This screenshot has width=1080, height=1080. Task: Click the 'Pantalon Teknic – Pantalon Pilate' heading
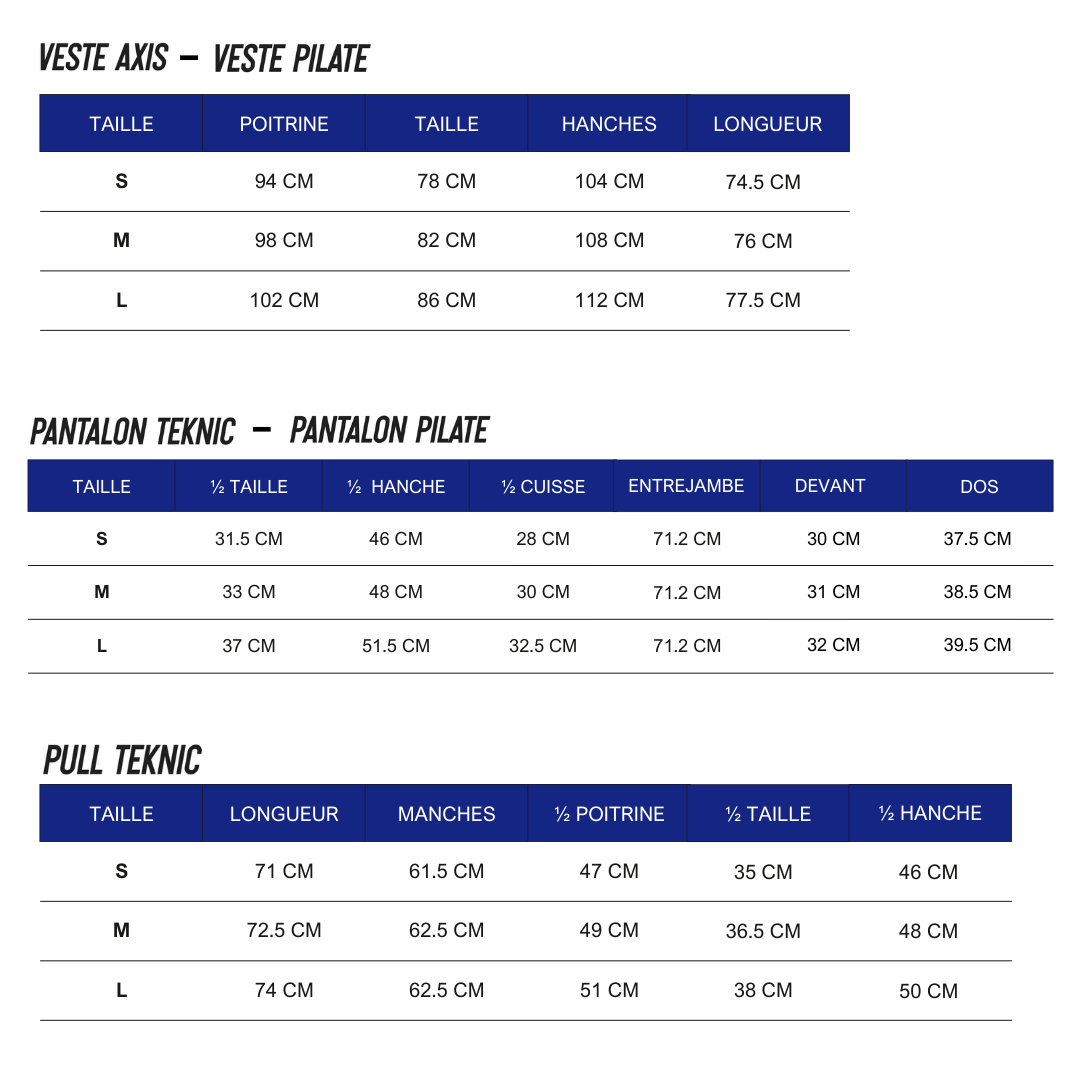tap(259, 431)
